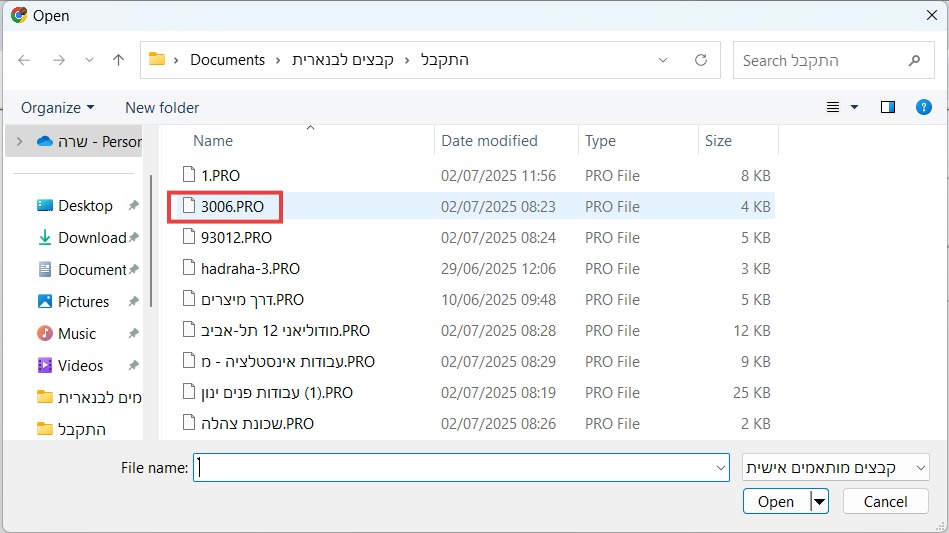Sort files by Date modified column
Screen dimensions: 949x533
click(x=489, y=141)
